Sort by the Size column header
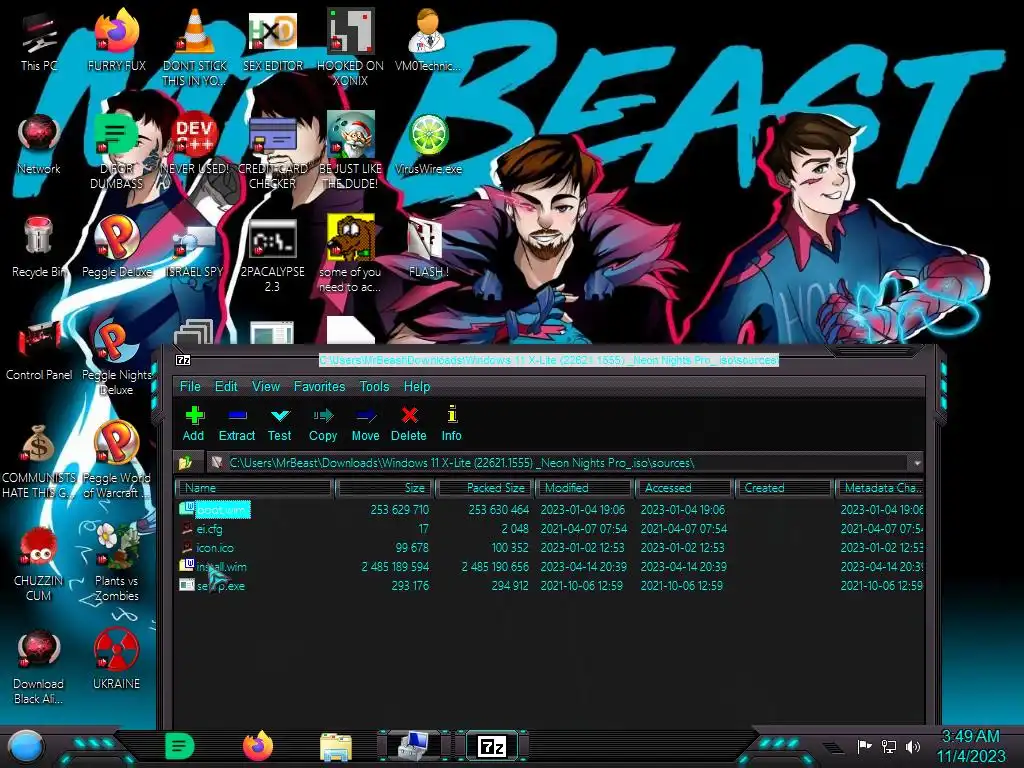 pyautogui.click(x=385, y=488)
